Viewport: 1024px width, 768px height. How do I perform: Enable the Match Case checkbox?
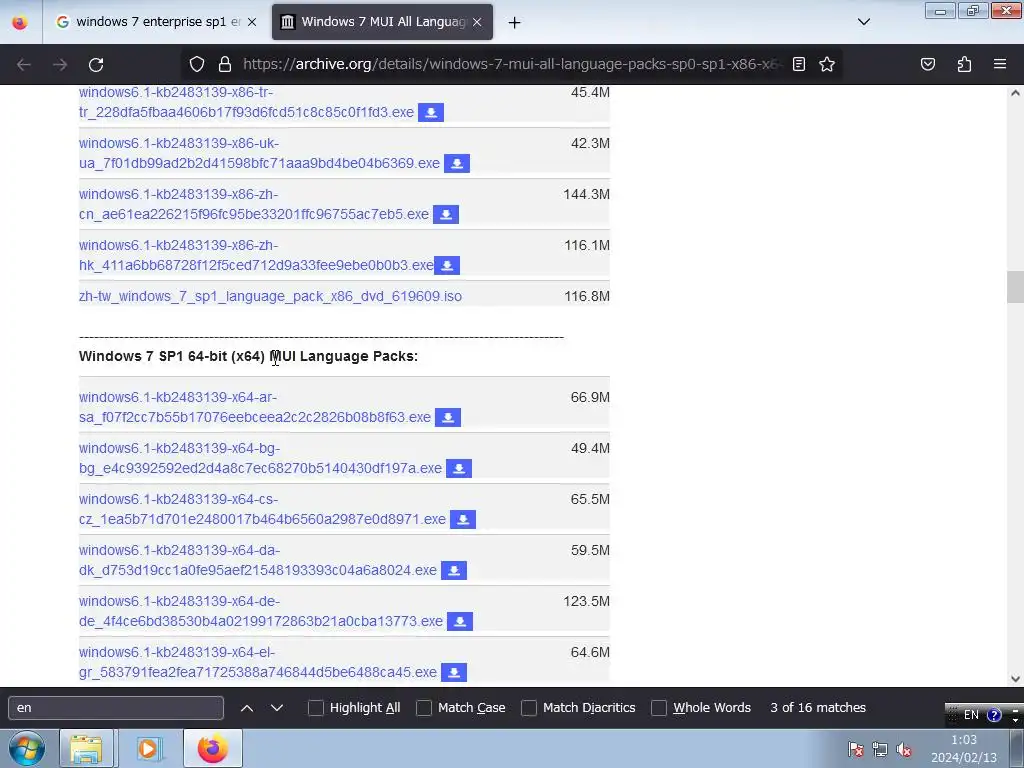tap(424, 708)
